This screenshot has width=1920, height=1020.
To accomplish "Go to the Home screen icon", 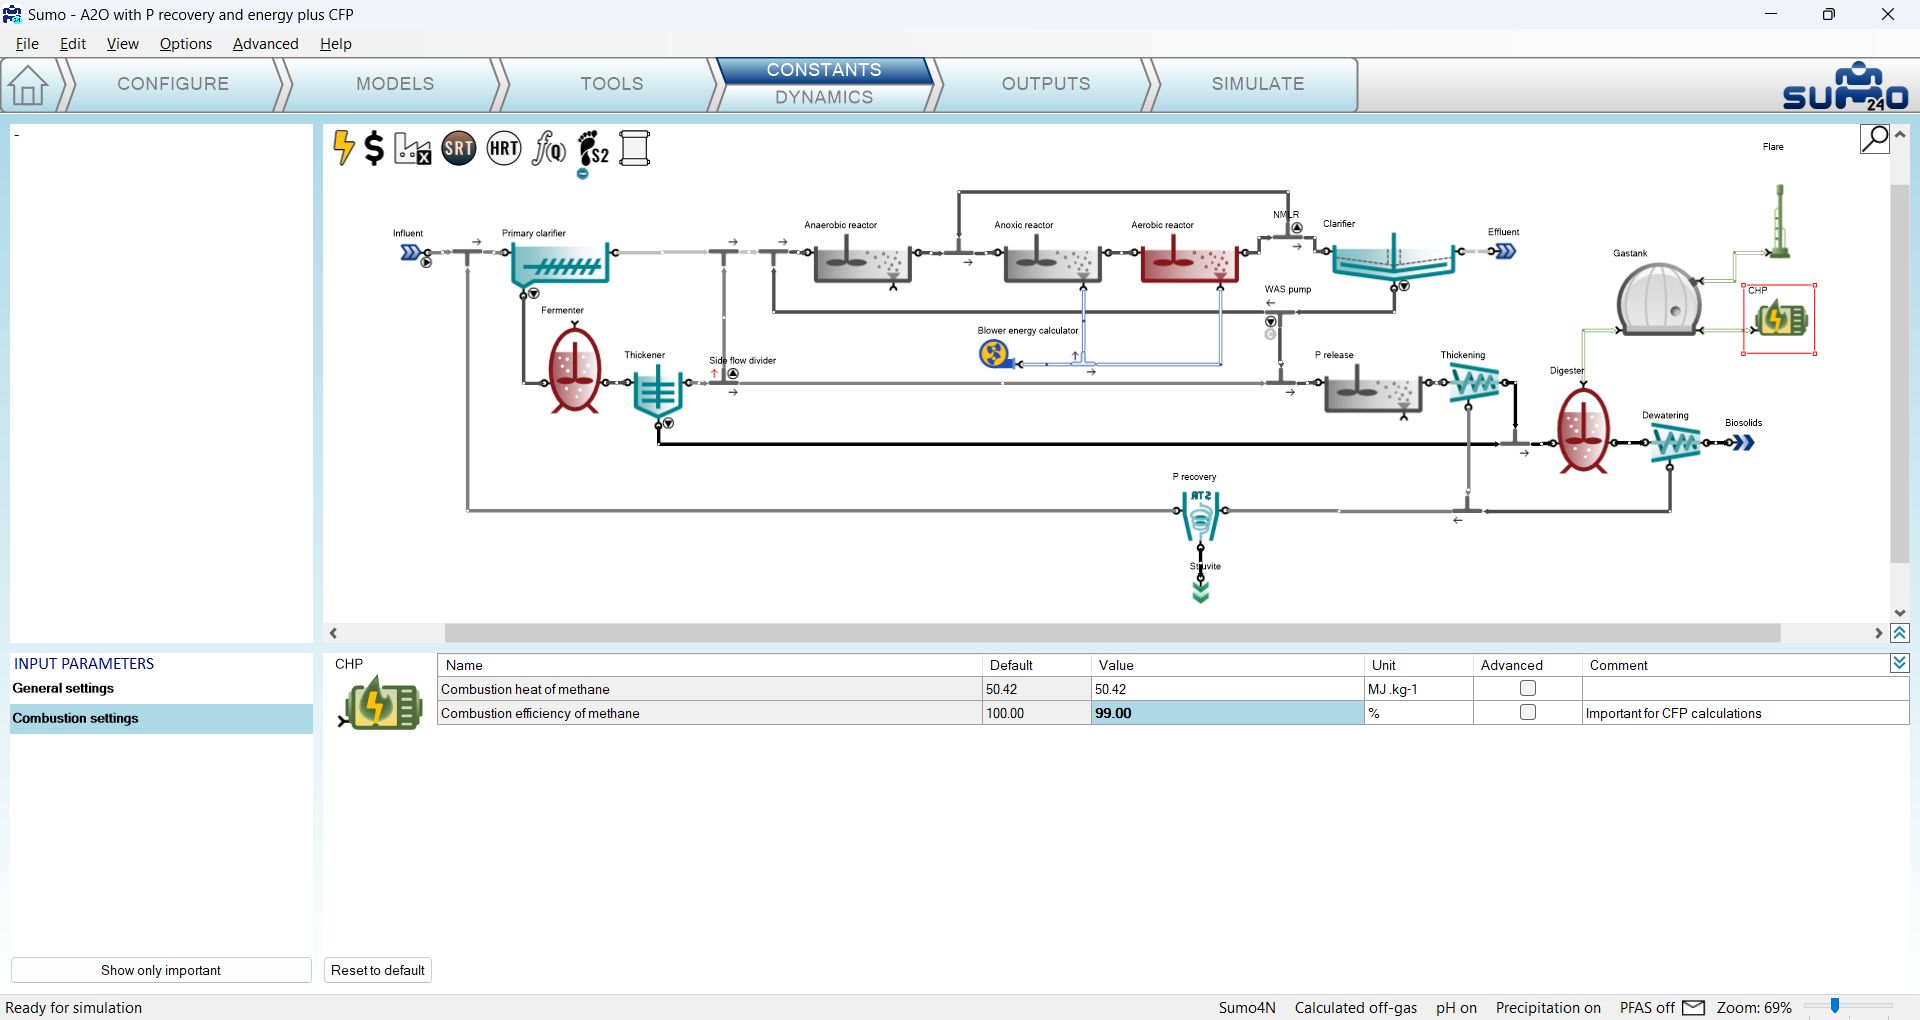I will 28,85.
